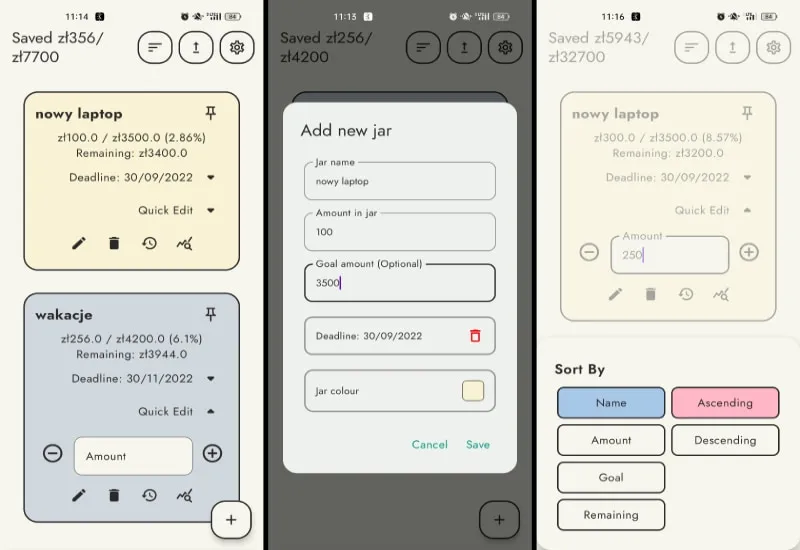Remove deadline with red trash icon in dialog
The width and height of the screenshot is (800, 550).
point(475,336)
